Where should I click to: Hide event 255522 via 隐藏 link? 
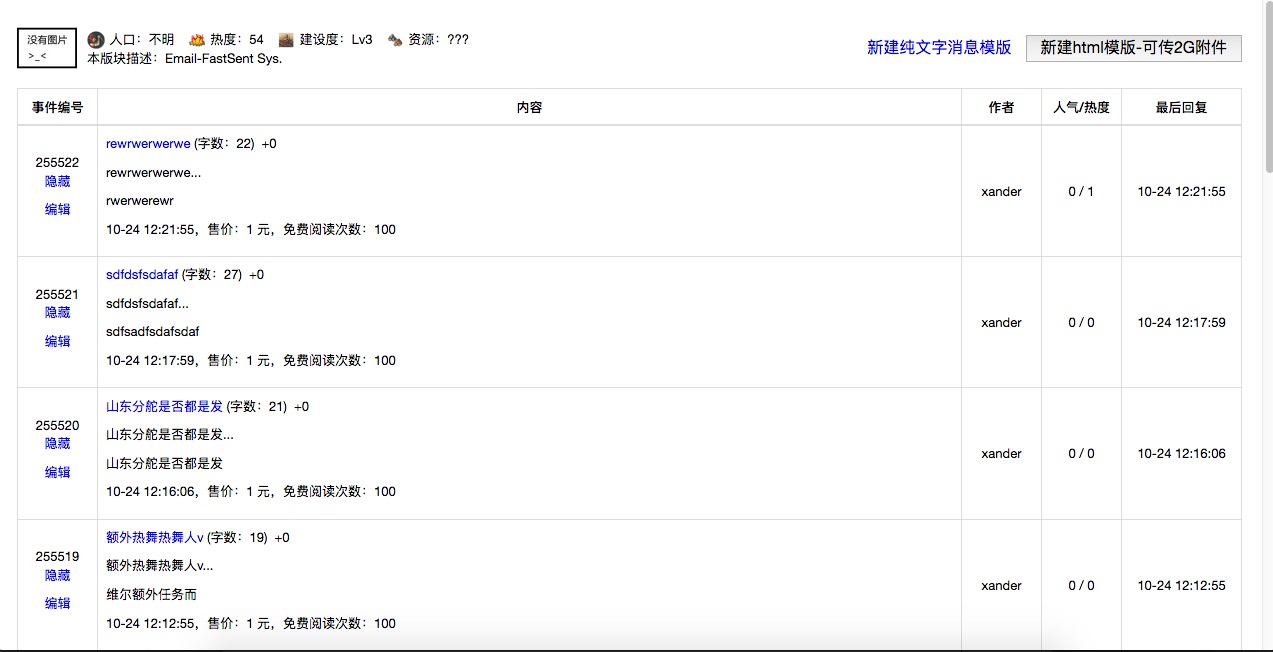57,182
